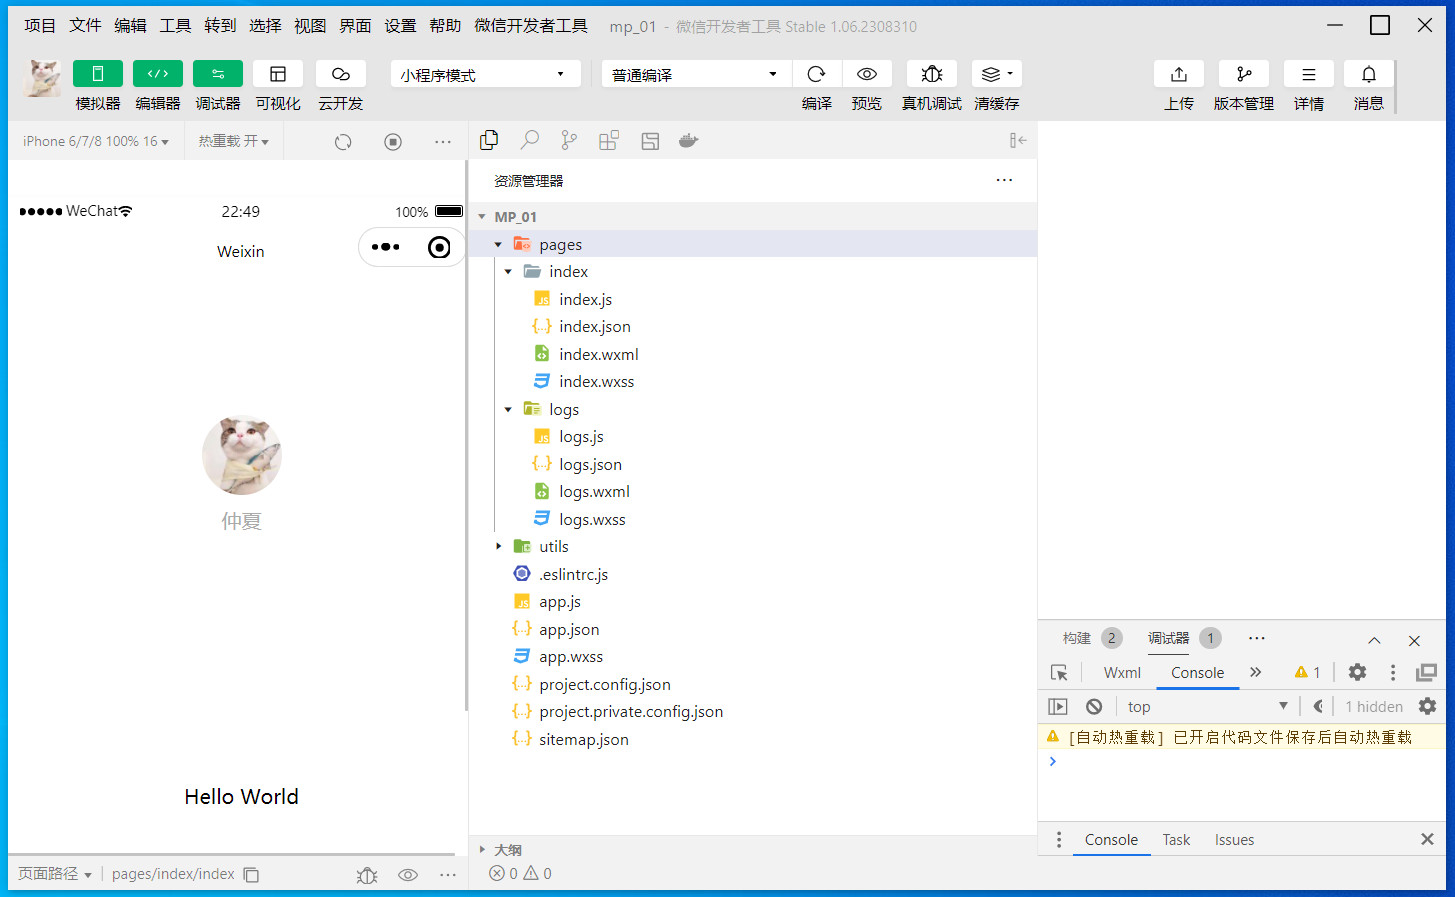The image size is (1455, 897).
Task: Click the element inspector arrow icon
Action: (x=1059, y=673)
